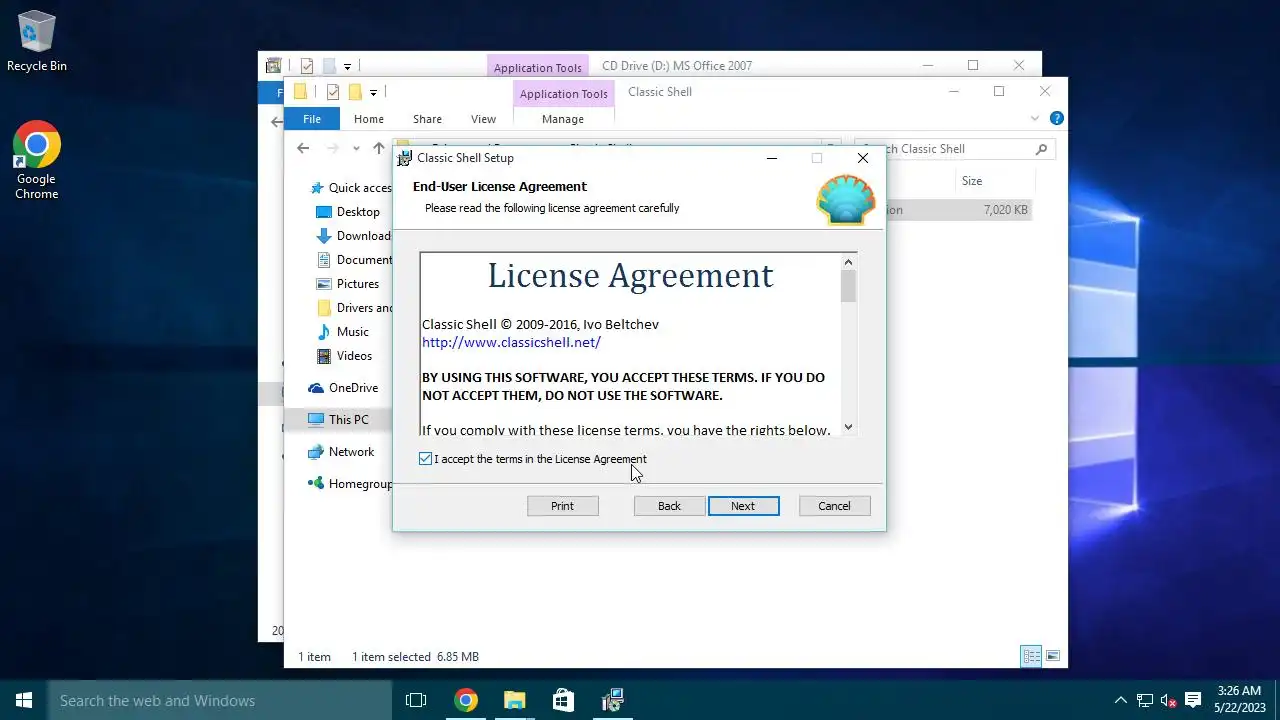The width and height of the screenshot is (1280, 720).
Task: Open volume control tray icon
Action: [1169, 700]
